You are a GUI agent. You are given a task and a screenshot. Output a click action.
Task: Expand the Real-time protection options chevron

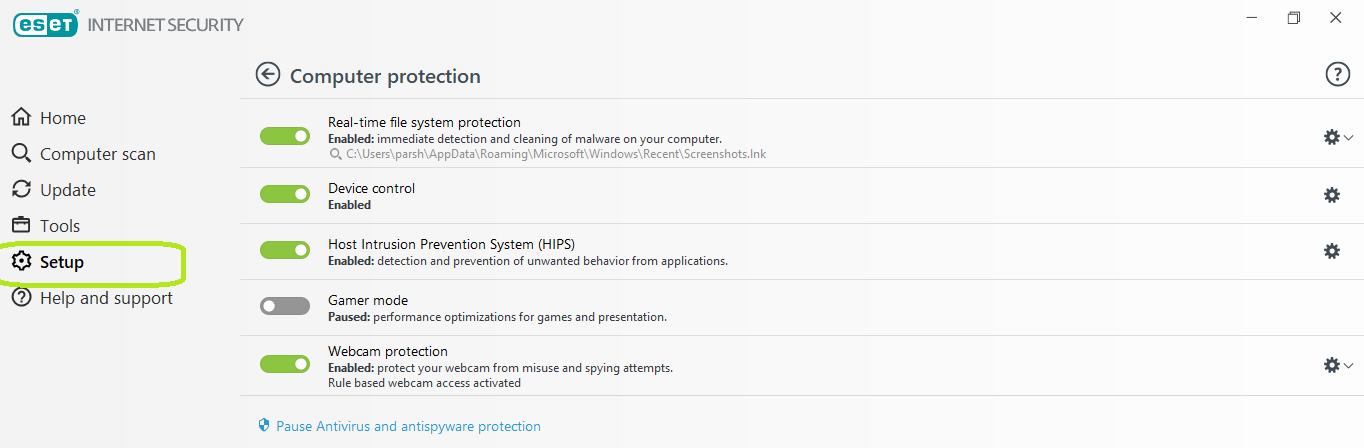click(x=1349, y=138)
